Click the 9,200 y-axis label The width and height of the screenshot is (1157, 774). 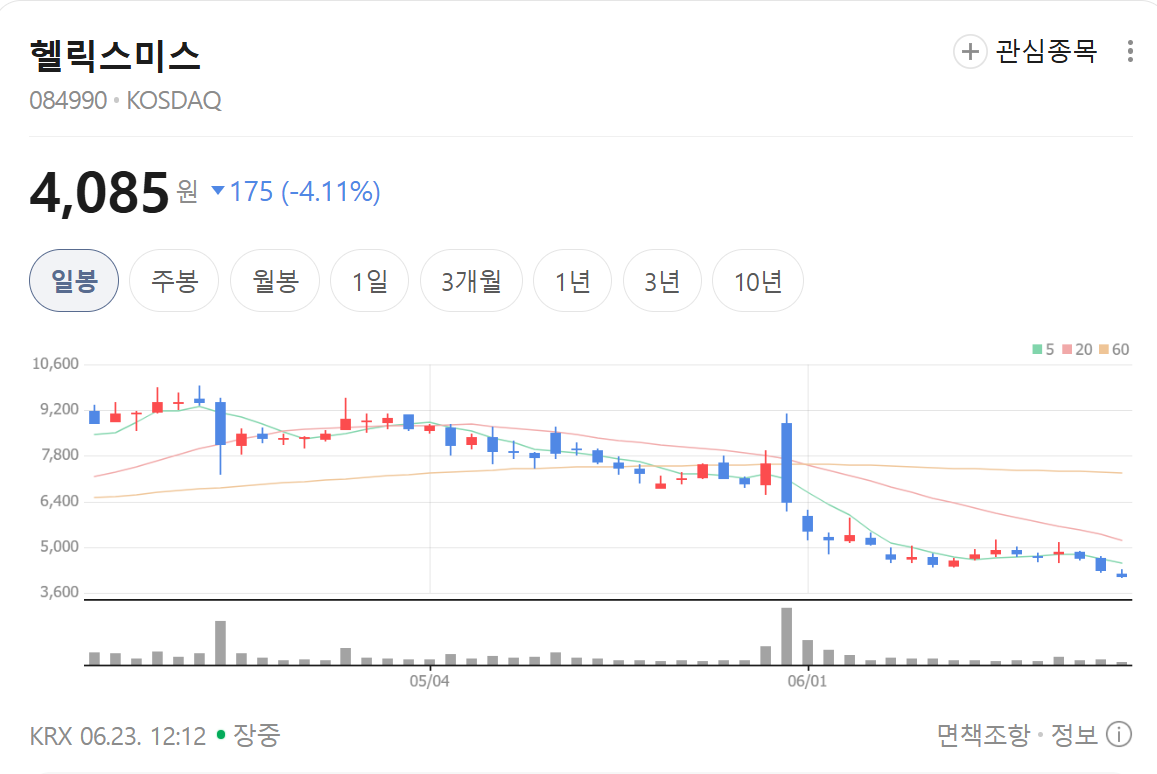[x=59, y=410]
